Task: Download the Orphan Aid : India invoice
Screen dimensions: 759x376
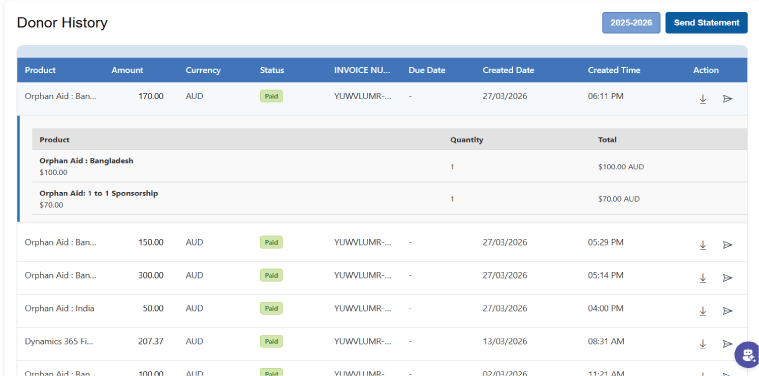Action: [x=703, y=311]
